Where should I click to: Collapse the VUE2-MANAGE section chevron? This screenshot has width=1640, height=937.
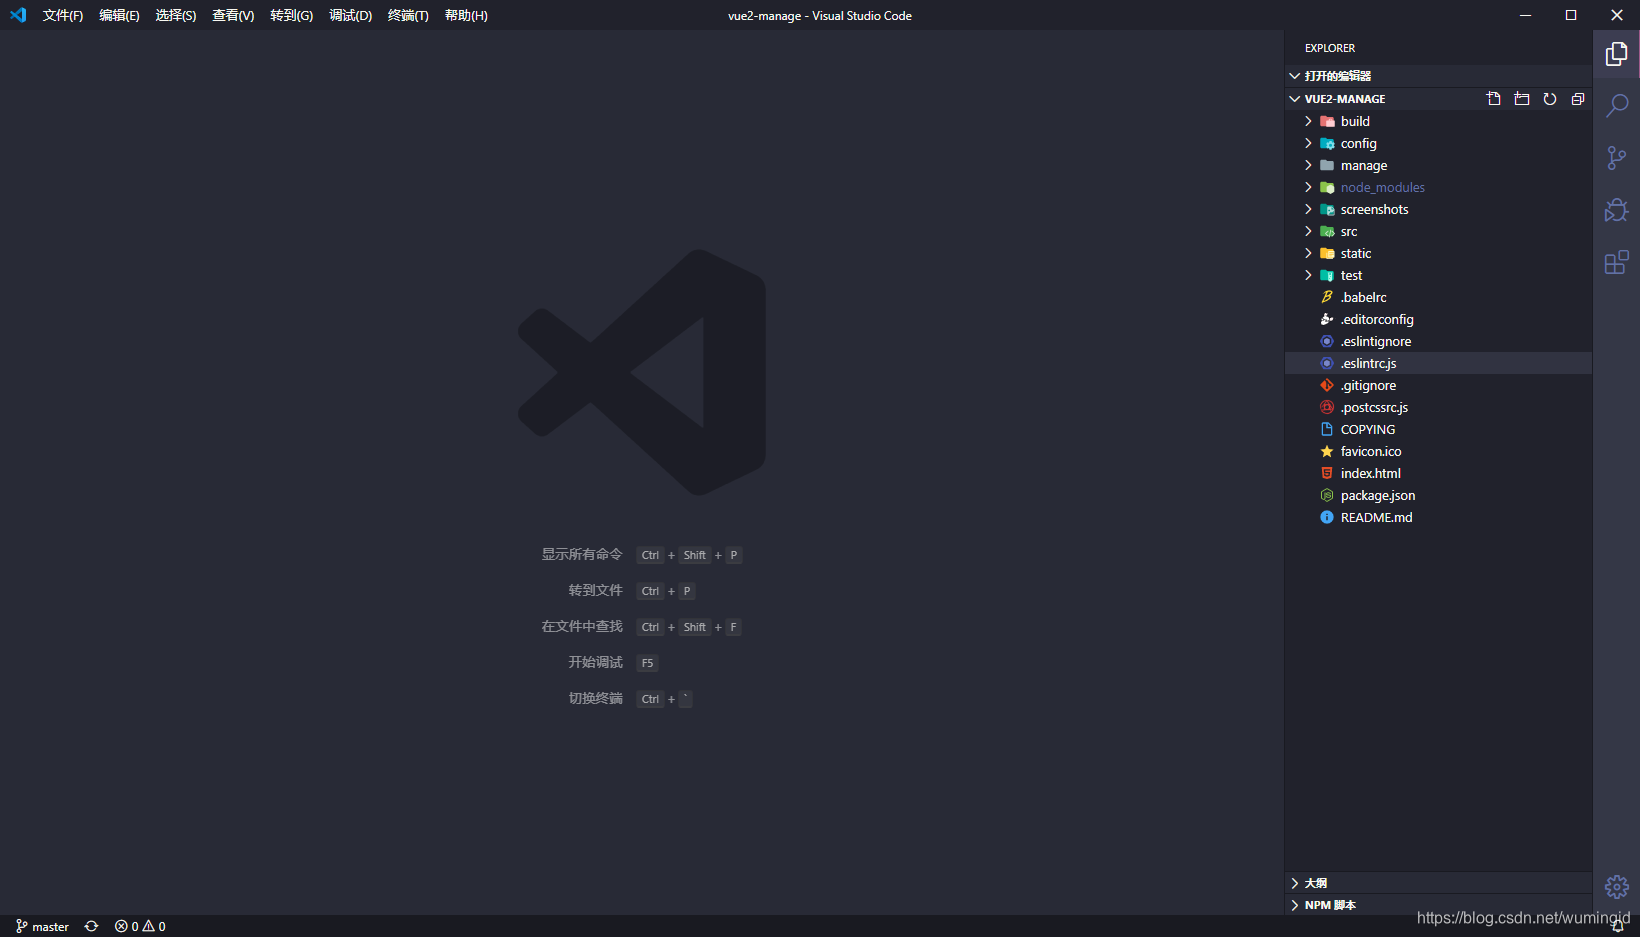(1295, 99)
